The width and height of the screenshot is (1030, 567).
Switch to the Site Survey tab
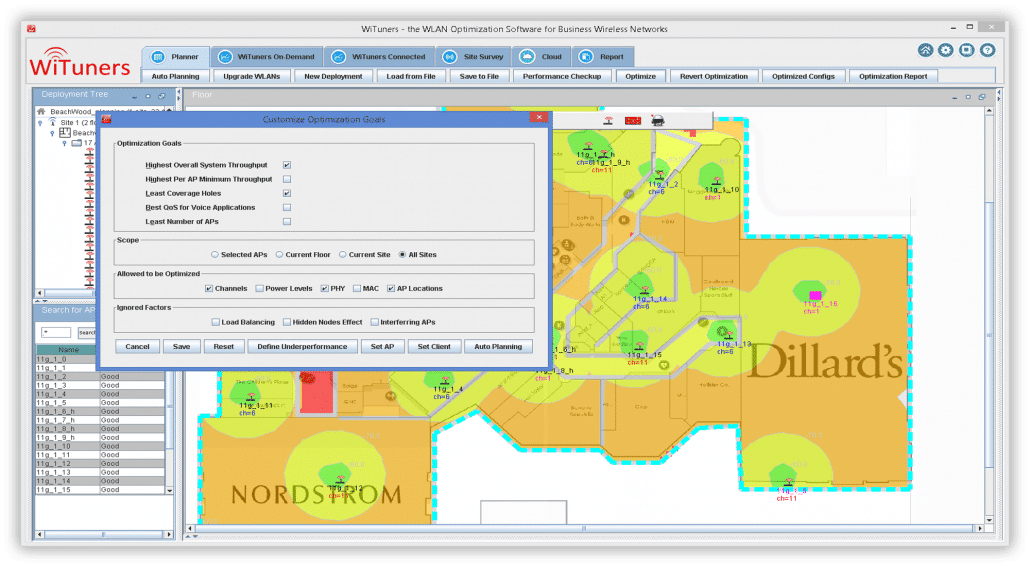(x=473, y=57)
